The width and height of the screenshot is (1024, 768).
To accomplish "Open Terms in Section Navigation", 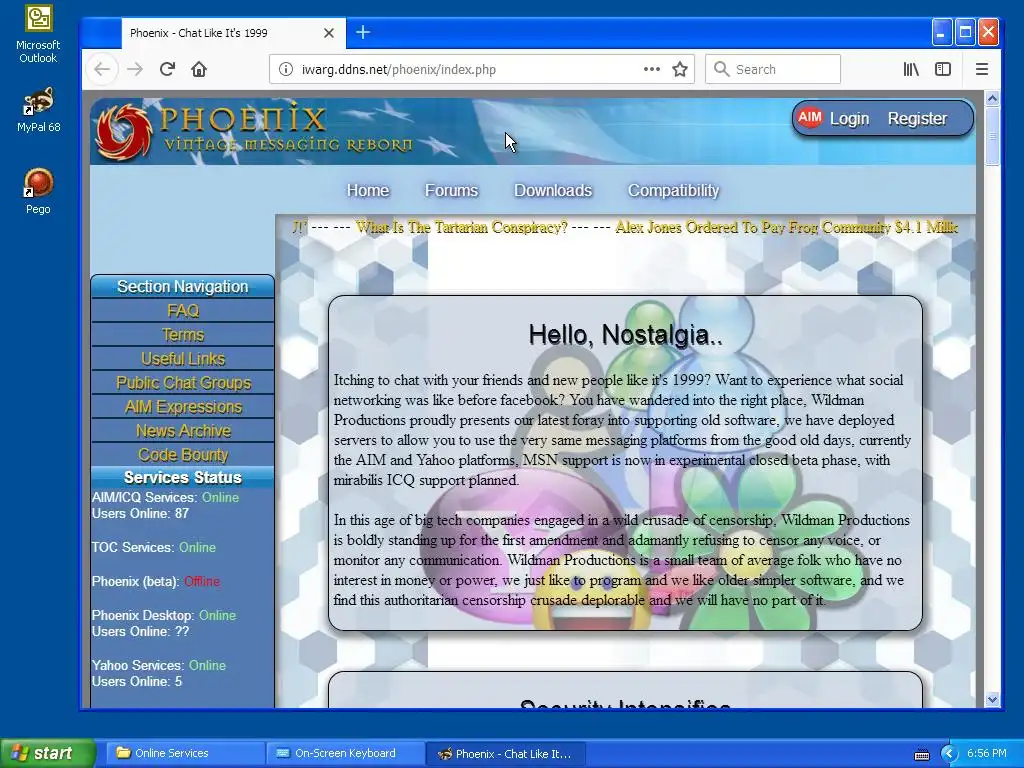I will (183, 334).
